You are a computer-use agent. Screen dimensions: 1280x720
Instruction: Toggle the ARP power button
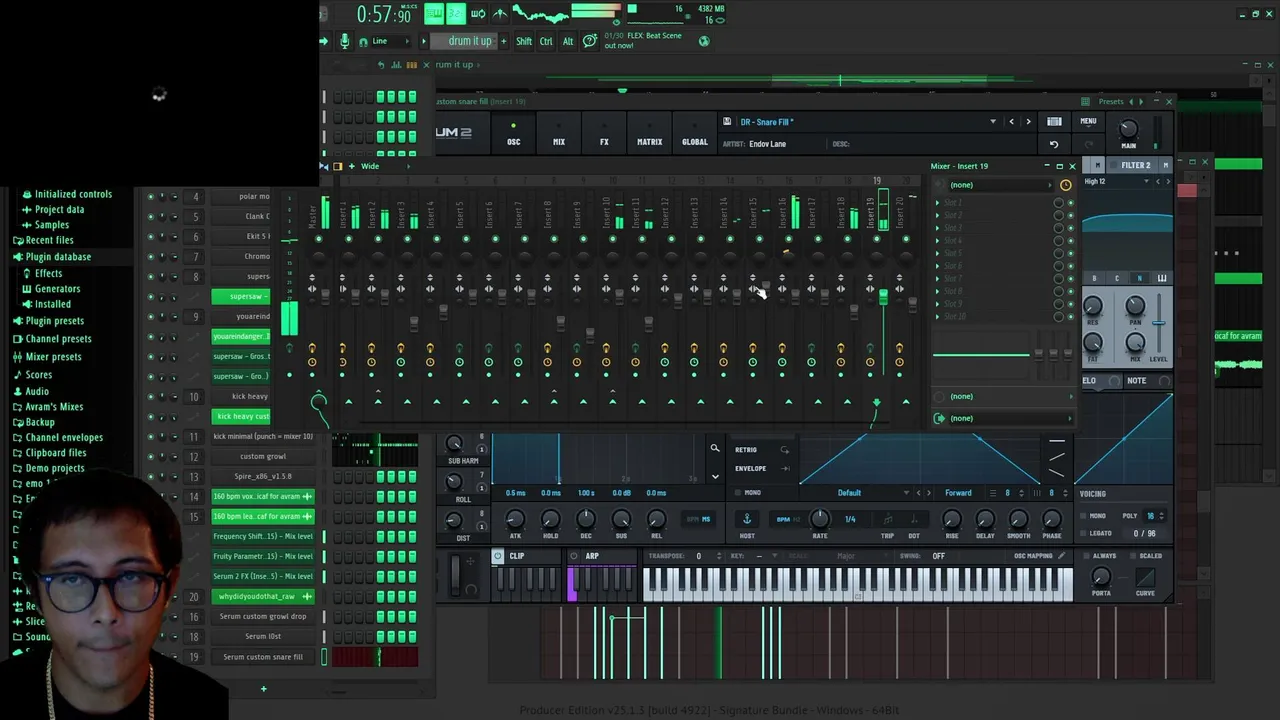point(574,556)
